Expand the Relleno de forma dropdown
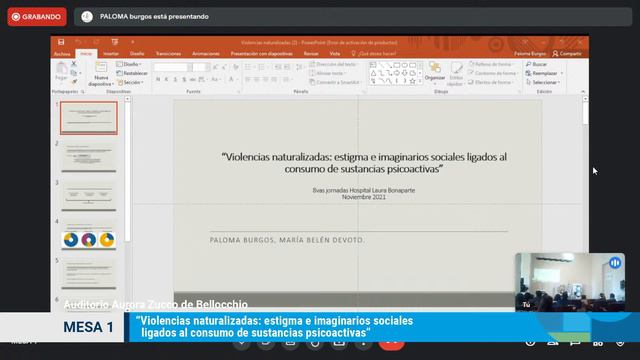This screenshot has height=360, width=640. coord(491,64)
